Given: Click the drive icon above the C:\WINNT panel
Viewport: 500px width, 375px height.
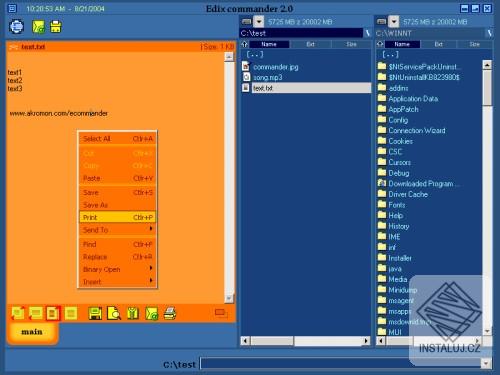Looking at the screenshot, I should [x=382, y=22].
